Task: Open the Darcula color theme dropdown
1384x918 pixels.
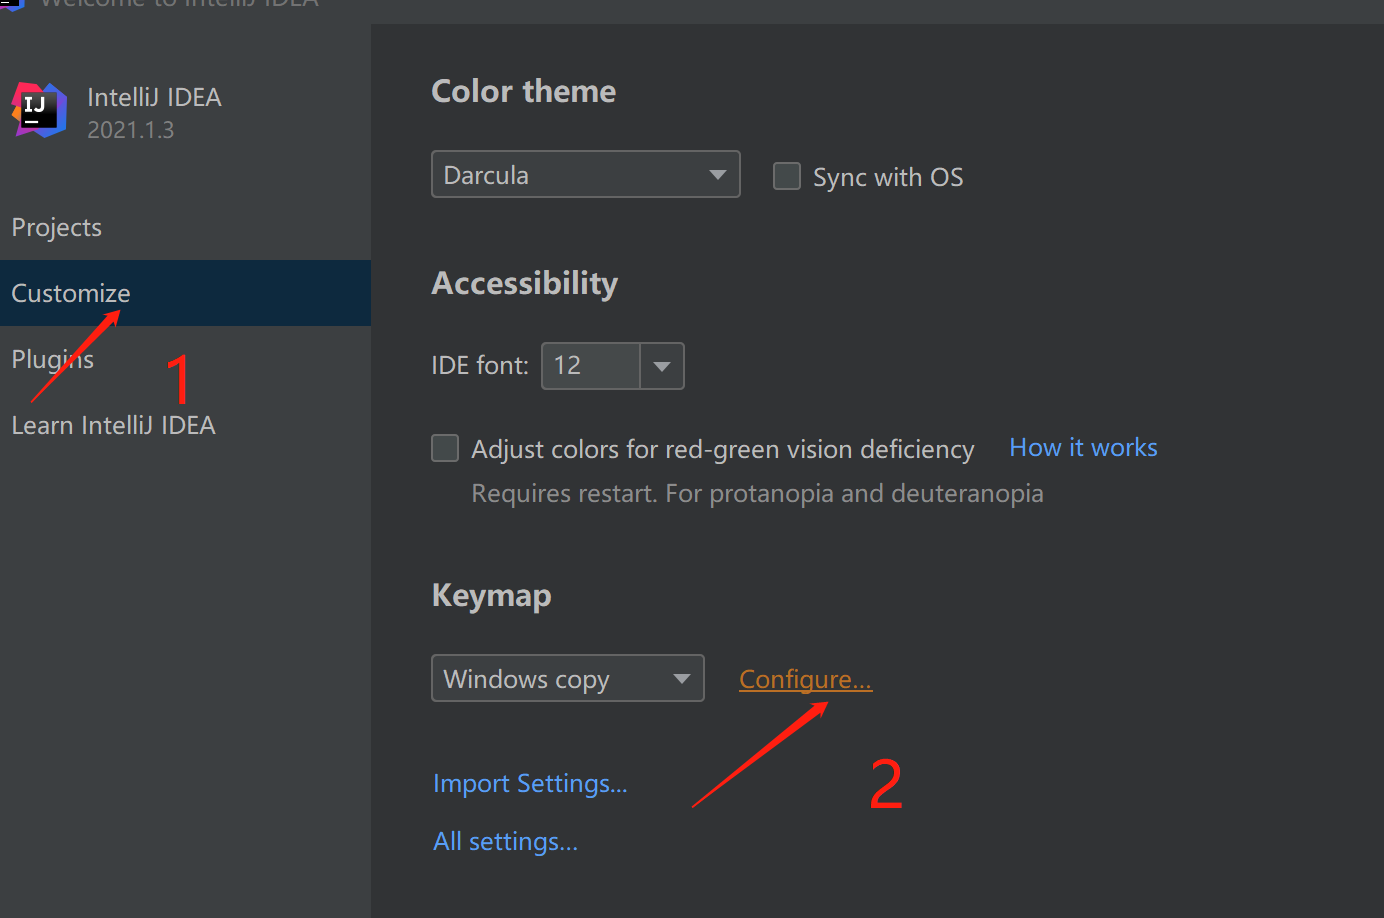Action: click(x=585, y=174)
